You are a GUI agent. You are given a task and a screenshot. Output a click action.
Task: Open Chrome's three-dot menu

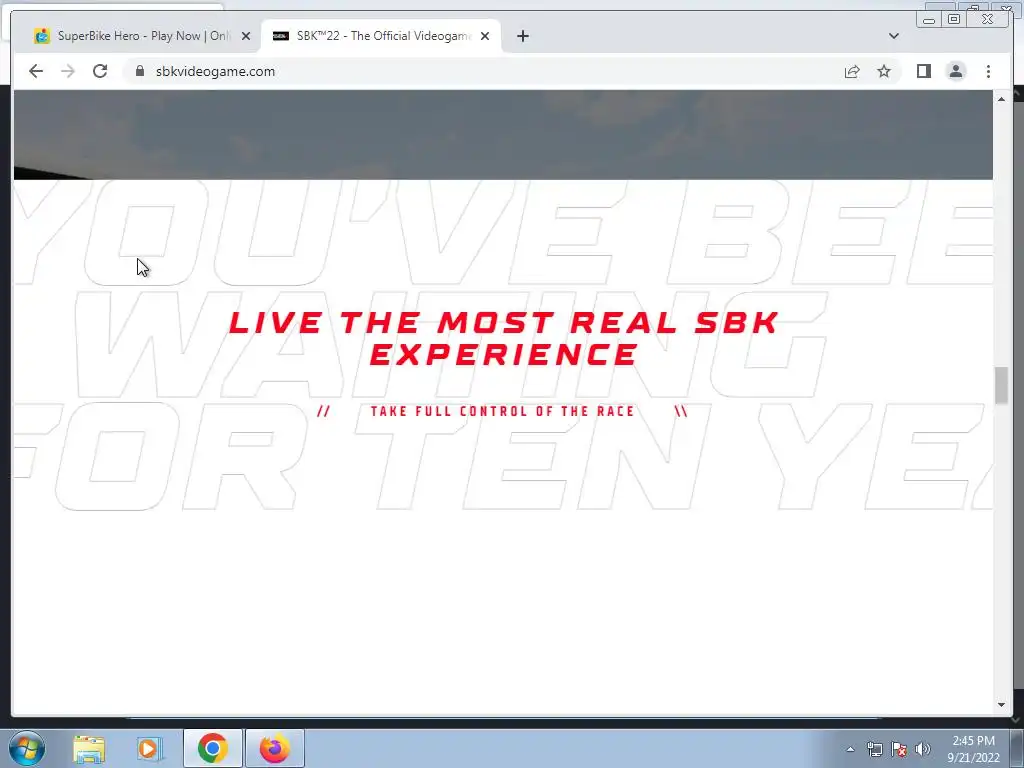(988, 71)
